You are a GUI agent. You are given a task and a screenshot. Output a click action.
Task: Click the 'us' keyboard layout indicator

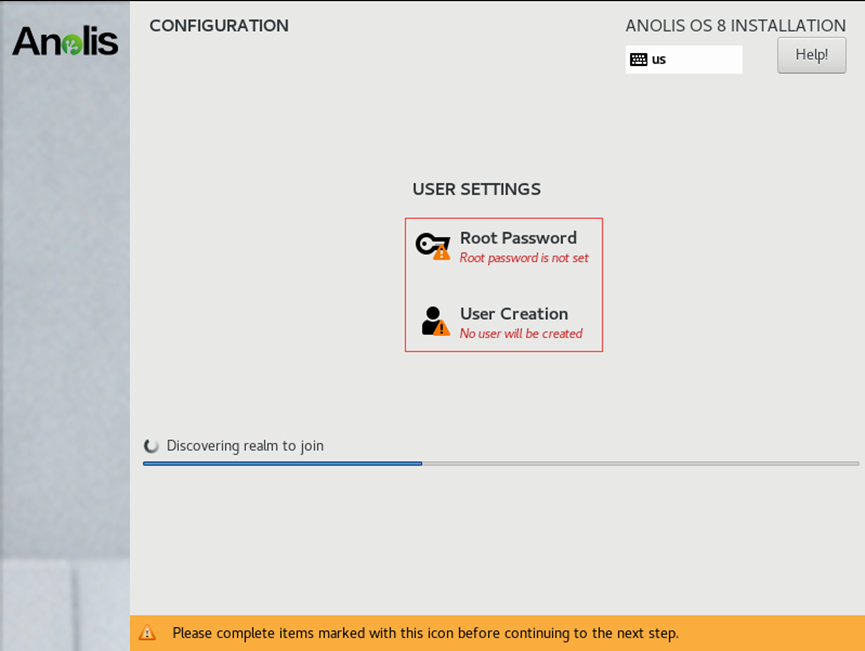pos(659,59)
